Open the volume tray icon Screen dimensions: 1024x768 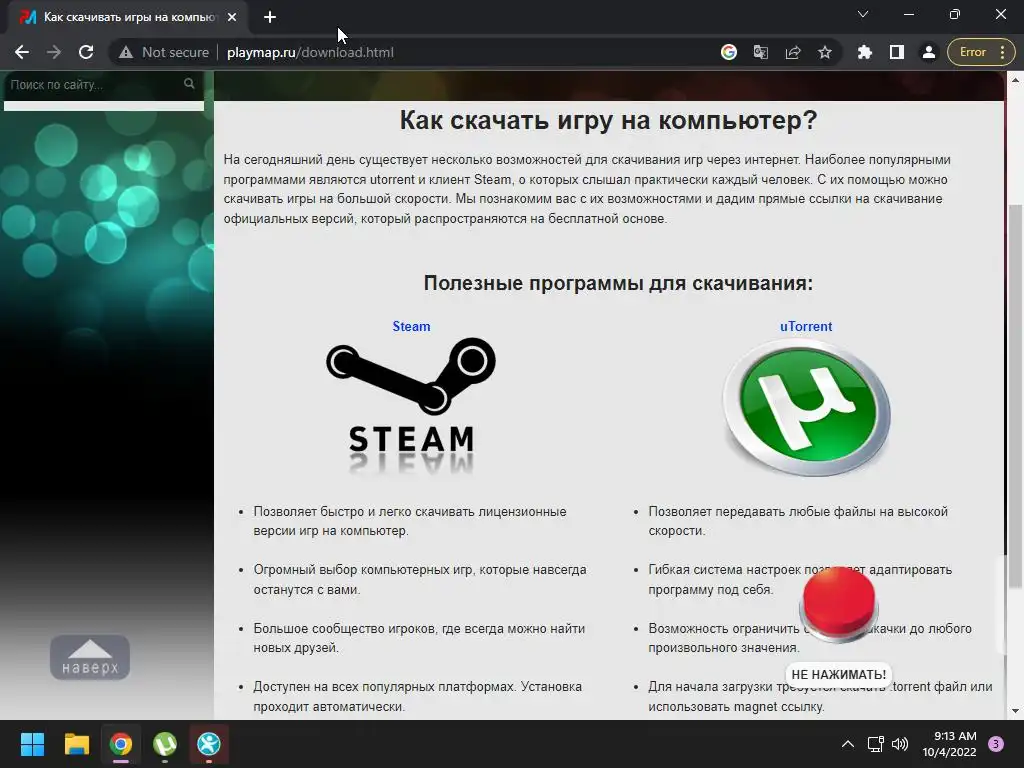pos(900,744)
